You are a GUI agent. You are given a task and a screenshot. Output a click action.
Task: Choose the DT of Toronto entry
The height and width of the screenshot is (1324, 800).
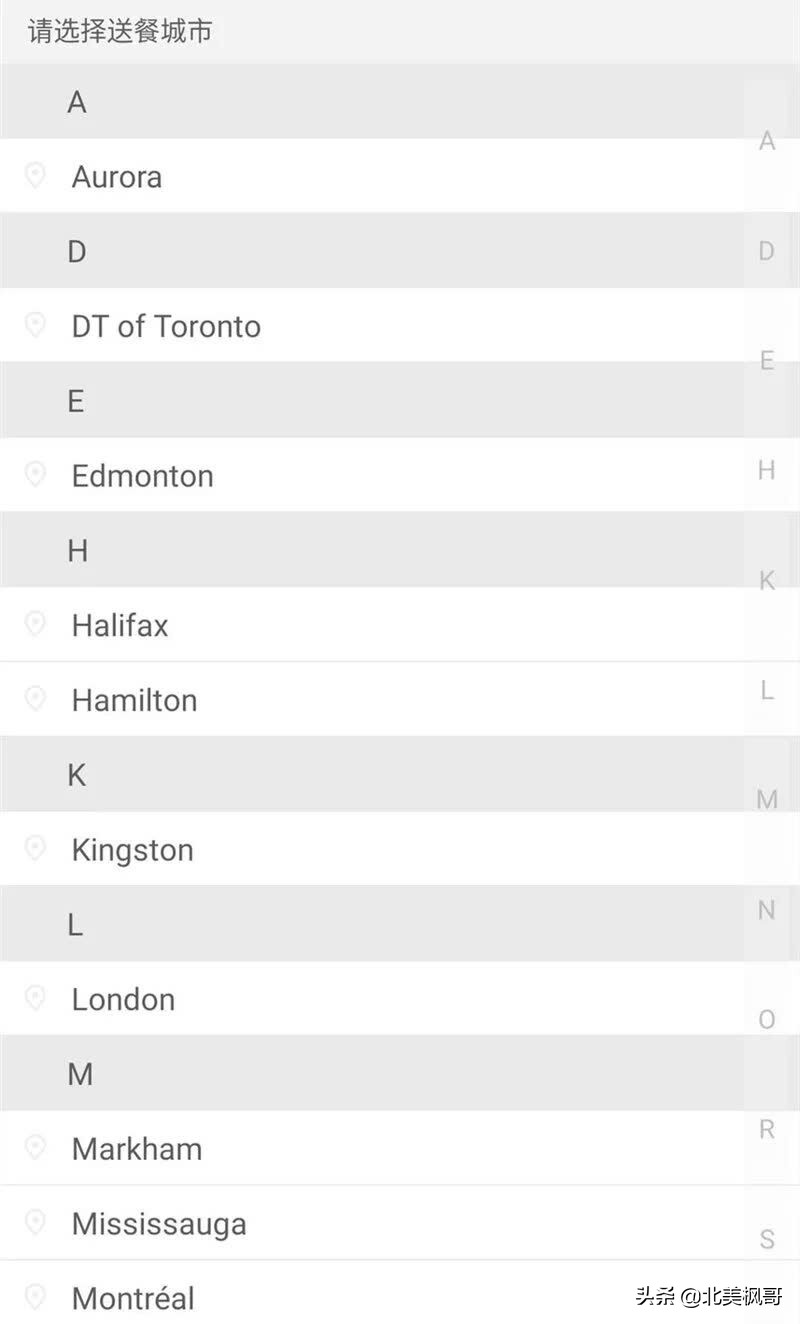tap(166, 326)
